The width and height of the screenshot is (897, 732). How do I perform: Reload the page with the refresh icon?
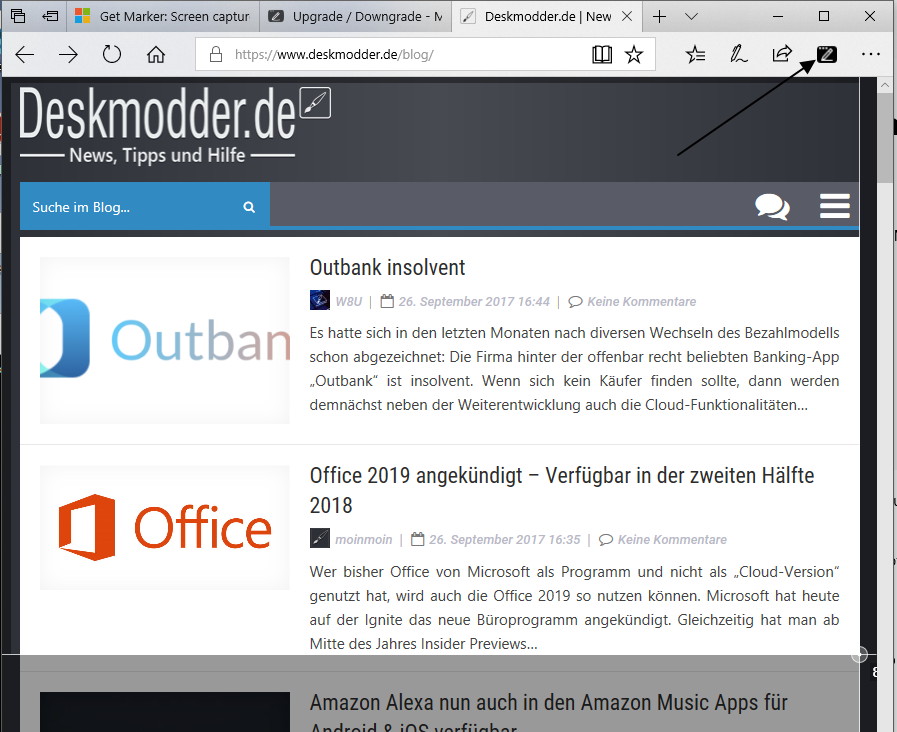(112, 55)
